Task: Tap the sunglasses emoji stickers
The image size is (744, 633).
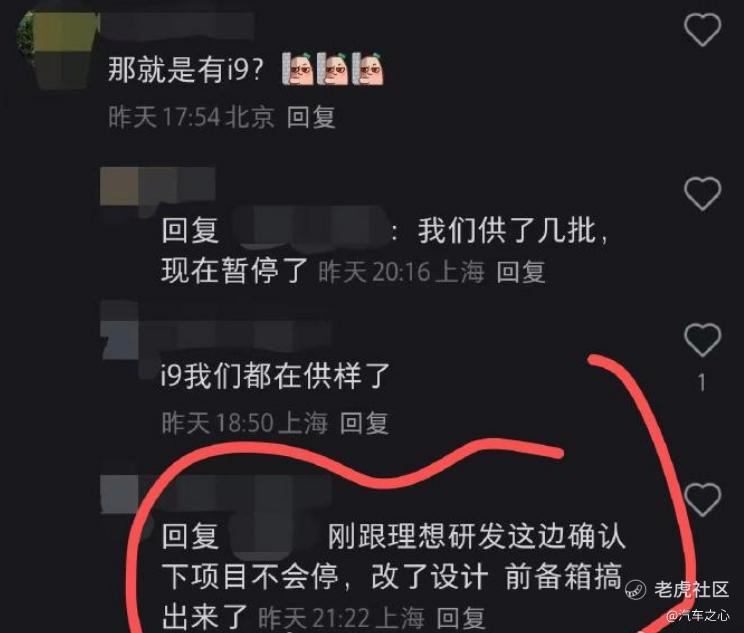Action: [x=333, y=69]
